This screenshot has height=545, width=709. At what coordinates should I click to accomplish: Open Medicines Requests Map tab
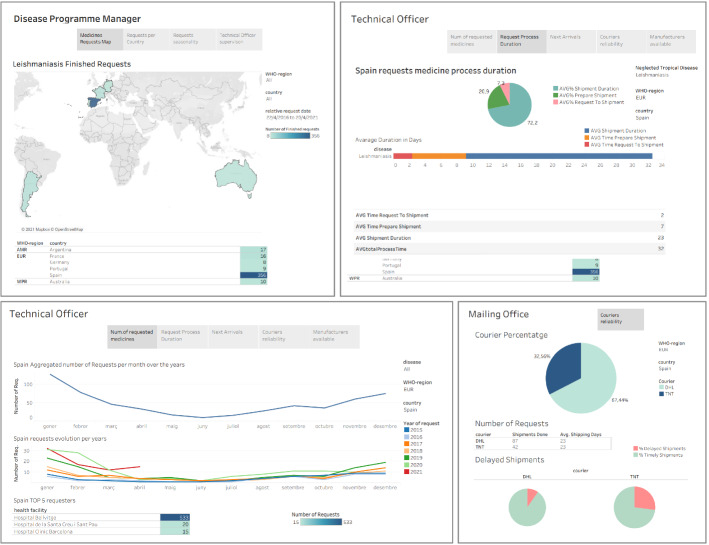pyautogui.click(x=100, y=39)
